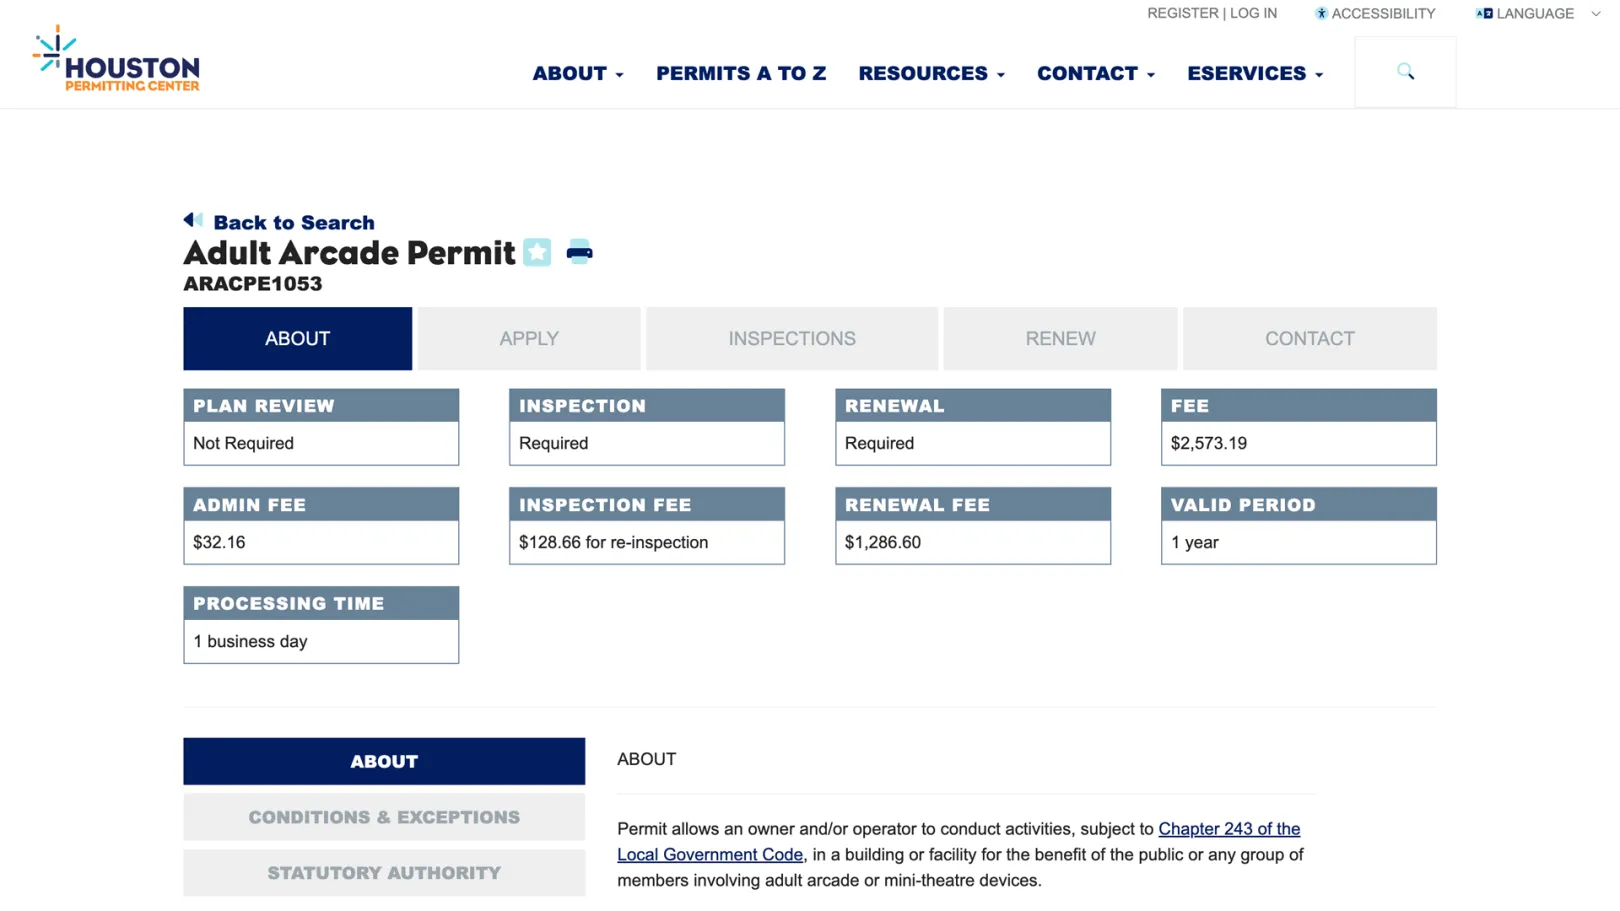This screenshot has width=1620, height=911.
Task: Switch to the Apply tab
Action: point(529,339)
